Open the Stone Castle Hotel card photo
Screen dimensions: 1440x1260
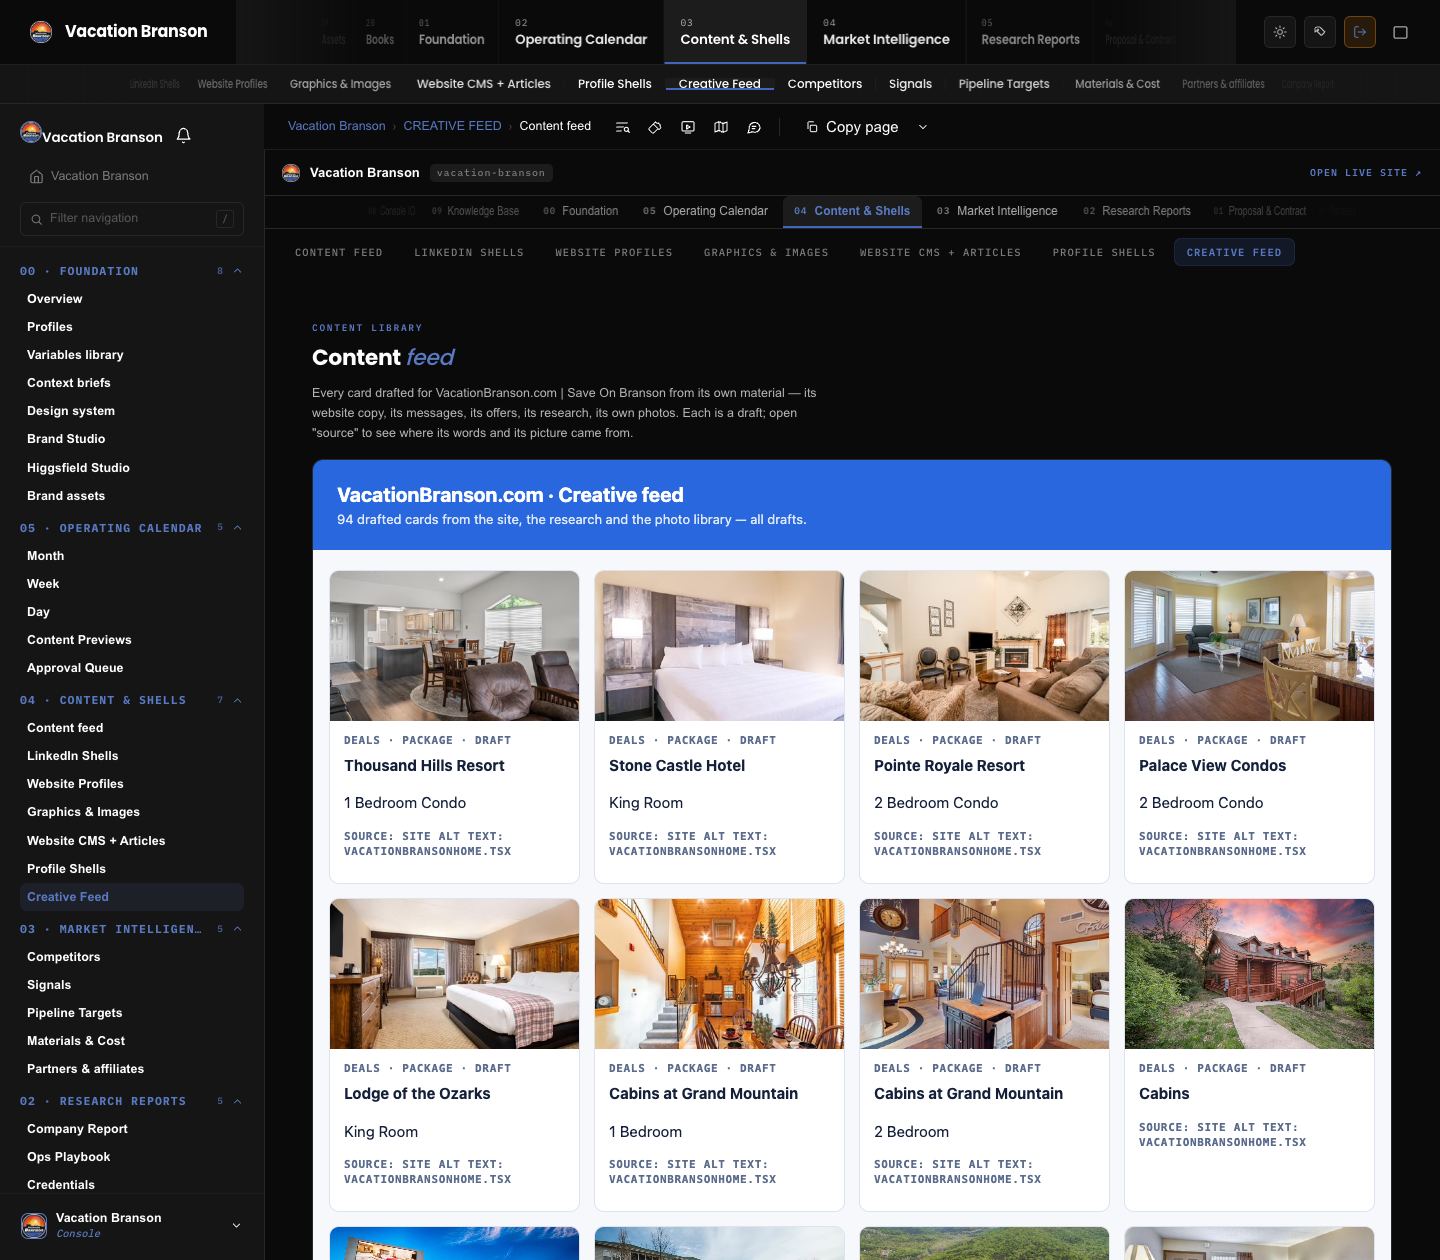click(x=719, y=646)
